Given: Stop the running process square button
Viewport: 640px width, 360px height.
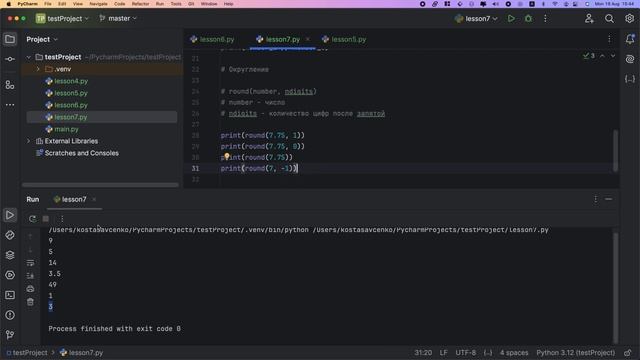Looking at the screenshot, I should (x=46, y=219).
